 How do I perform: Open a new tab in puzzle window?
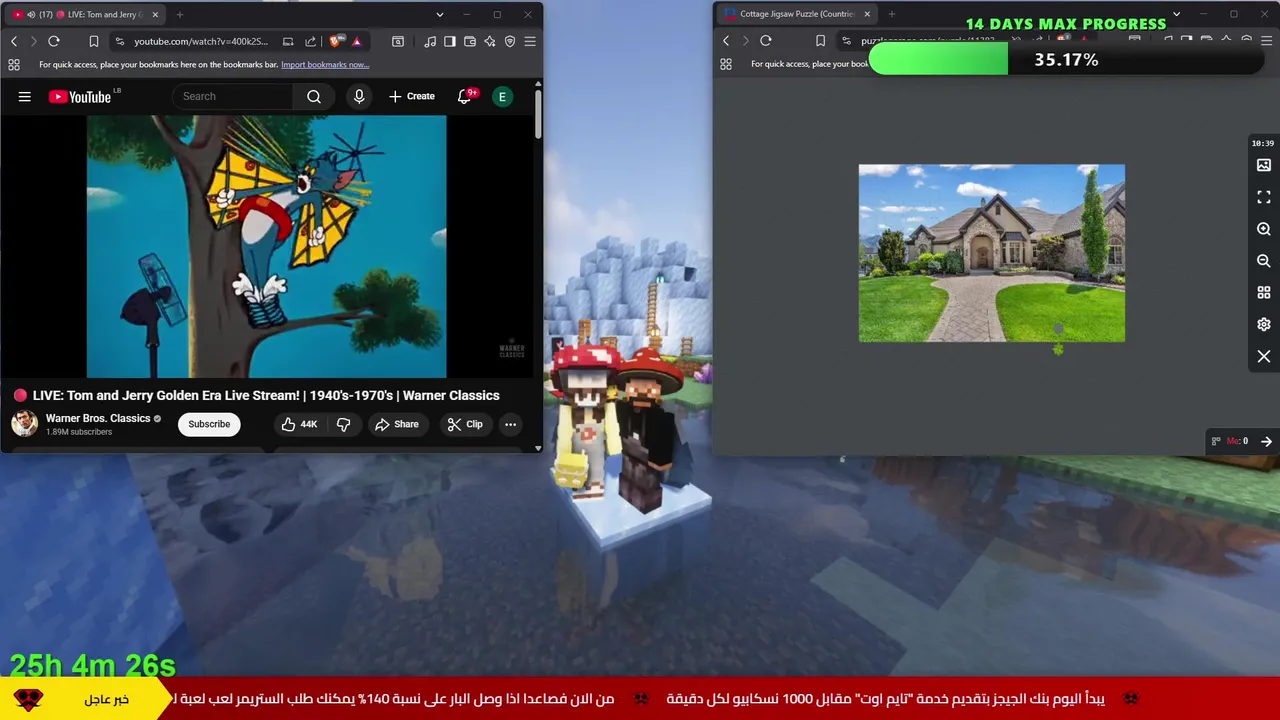tap(892, 14)
